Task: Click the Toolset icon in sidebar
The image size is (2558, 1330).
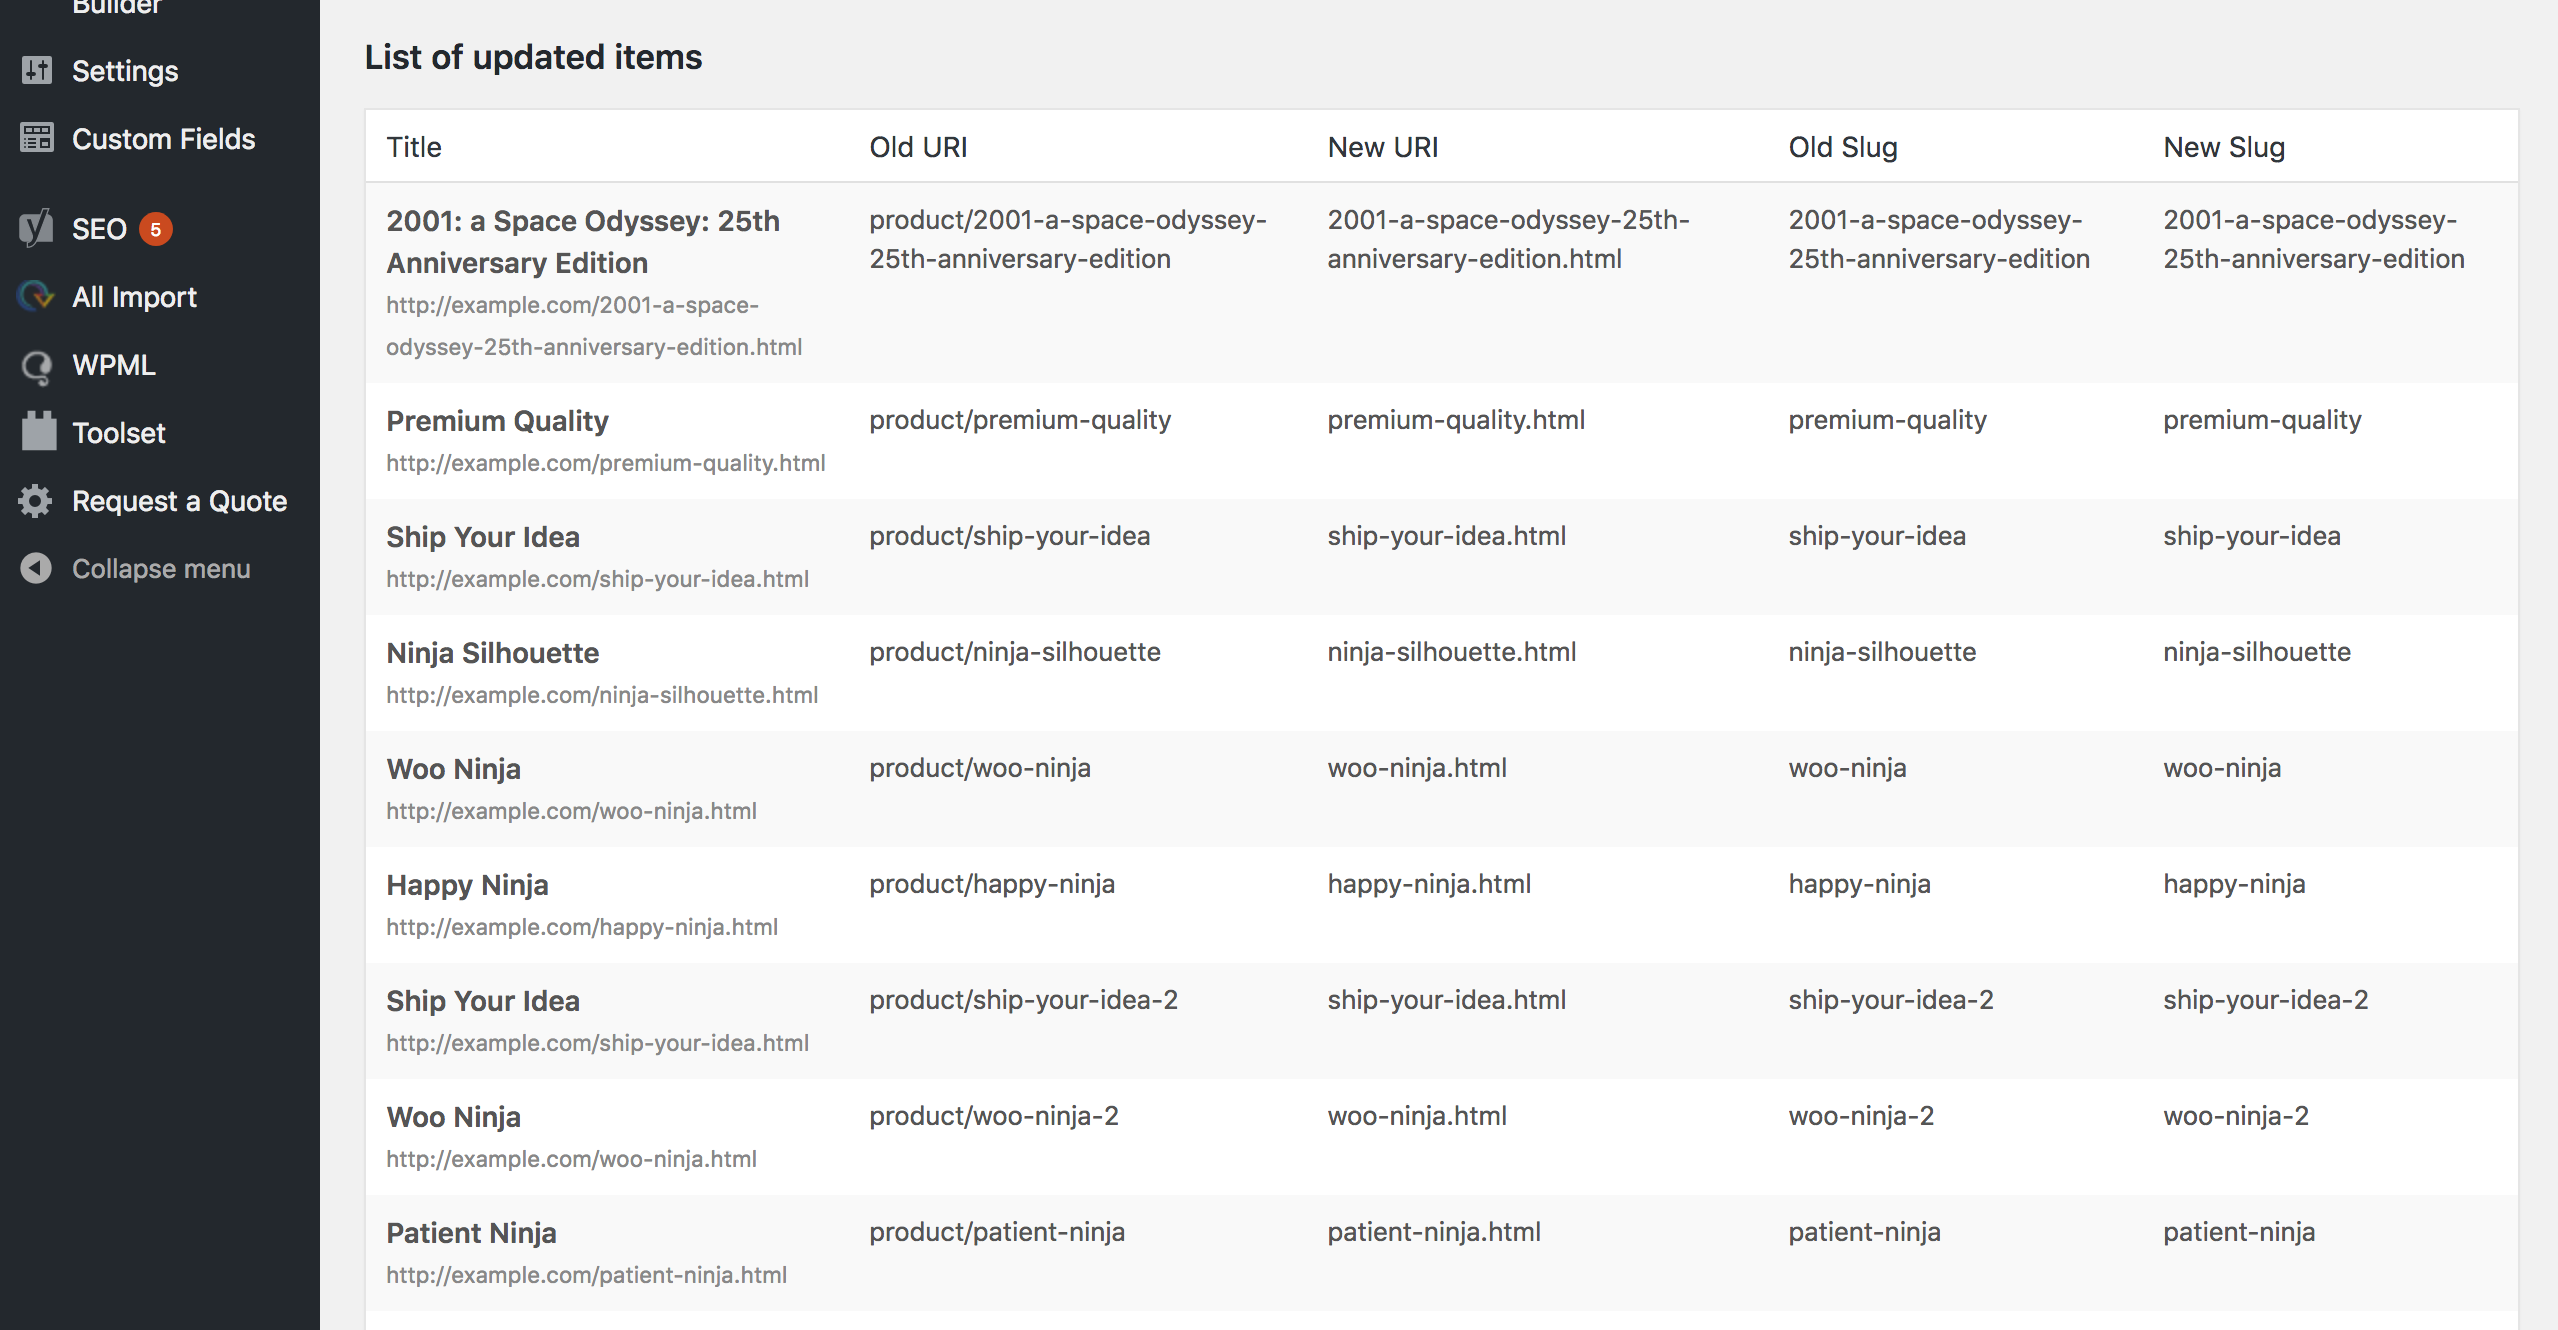Action: (39, 432)
